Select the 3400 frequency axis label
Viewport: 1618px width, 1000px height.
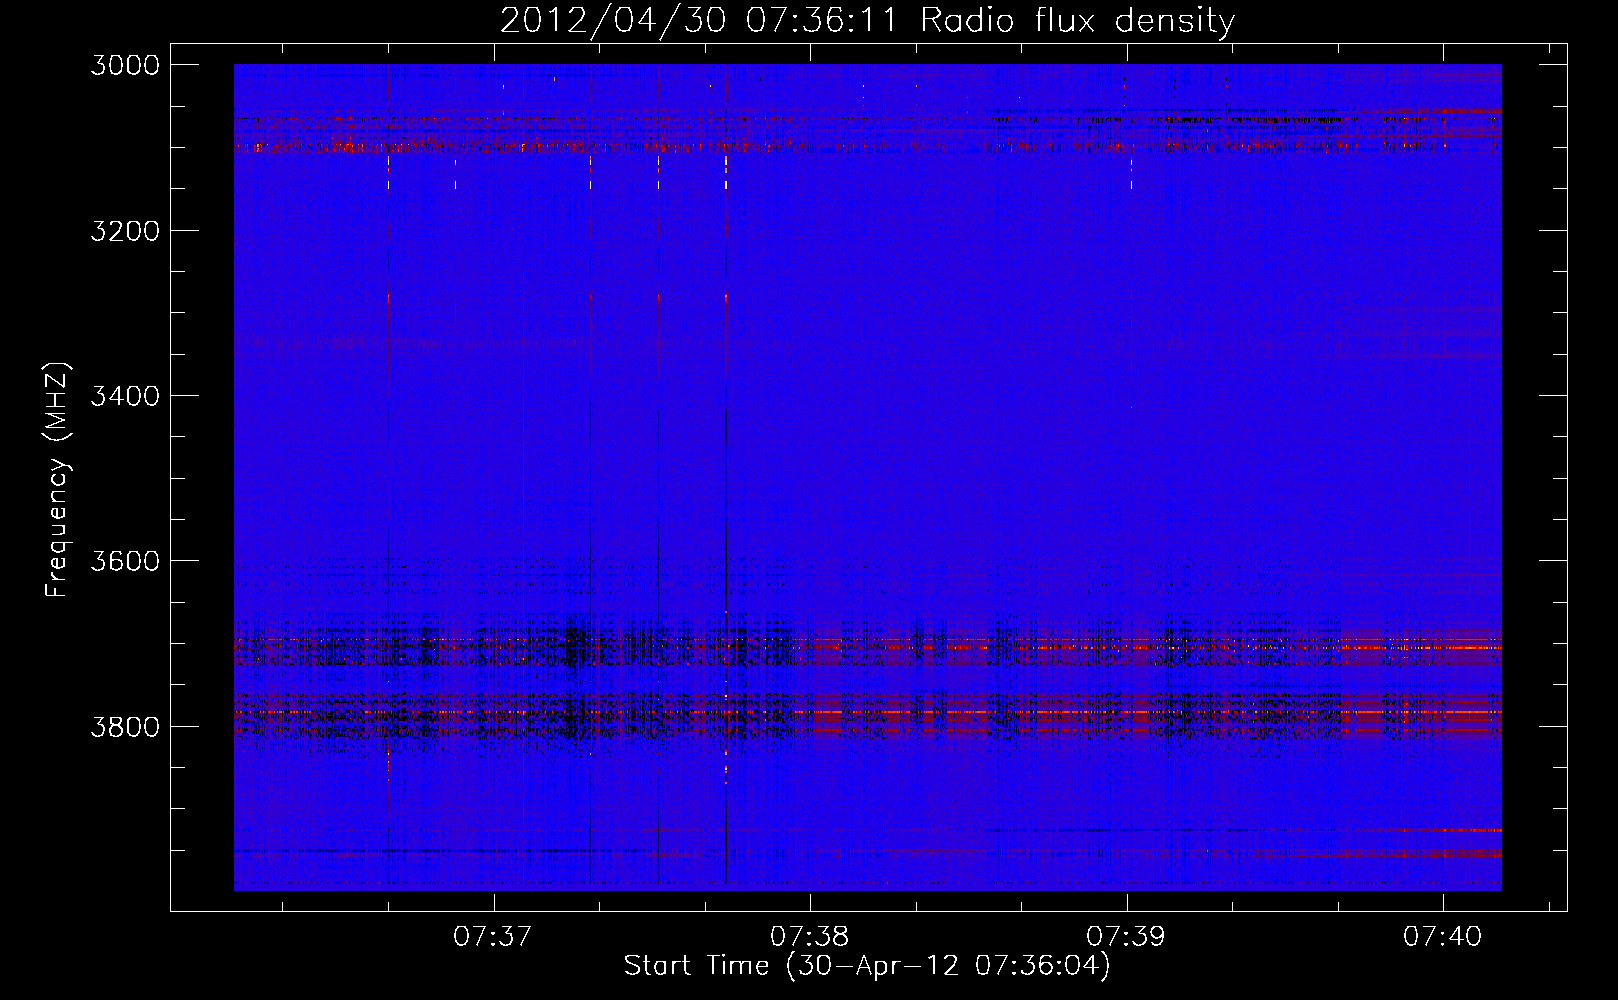click(x=125, y=396)
